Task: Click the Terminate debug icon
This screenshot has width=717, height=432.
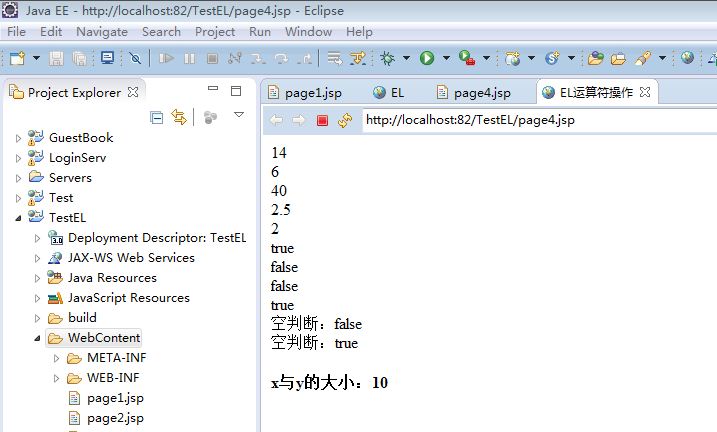Action: (212, 59)
